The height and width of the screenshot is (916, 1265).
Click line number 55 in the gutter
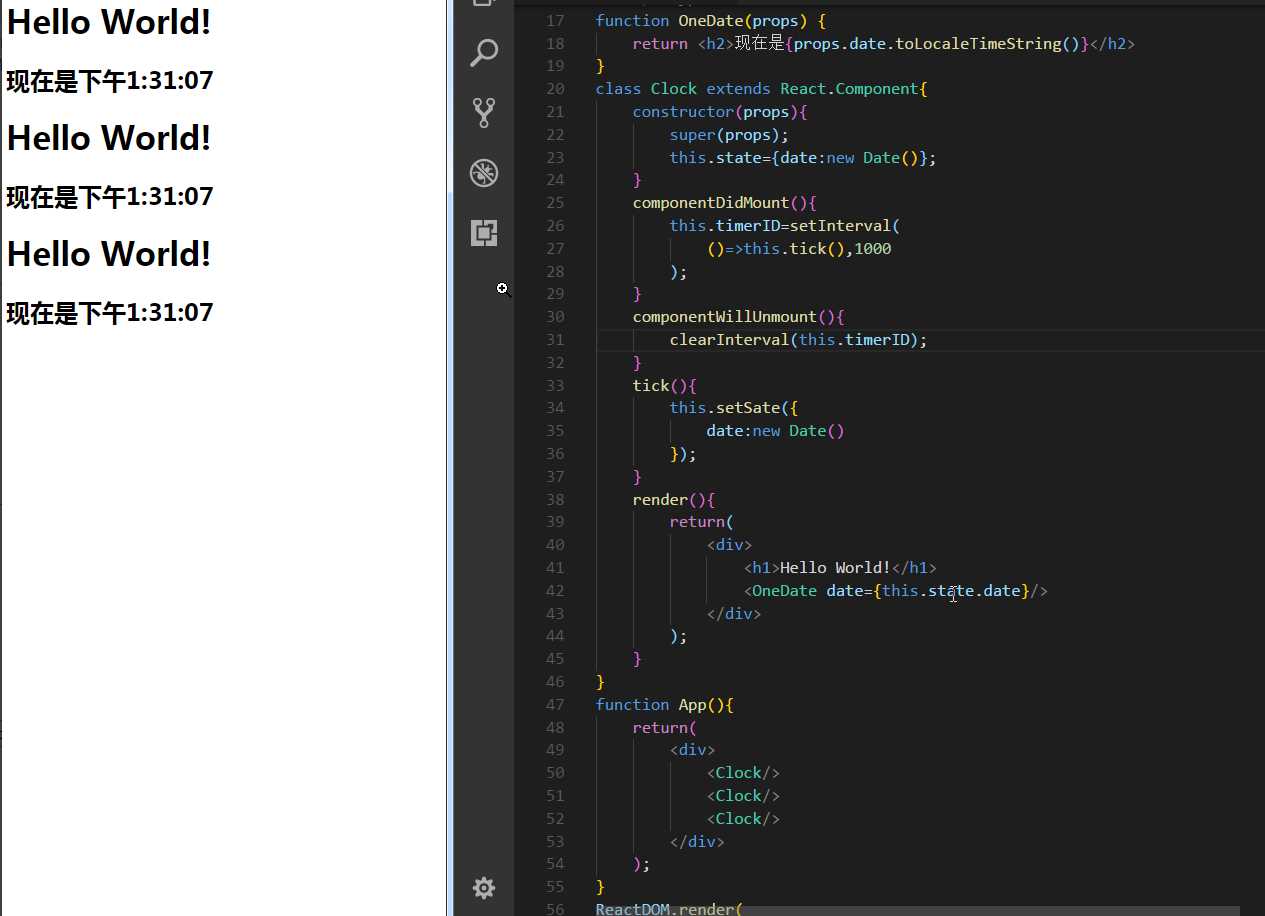click(x=555, y=887)
